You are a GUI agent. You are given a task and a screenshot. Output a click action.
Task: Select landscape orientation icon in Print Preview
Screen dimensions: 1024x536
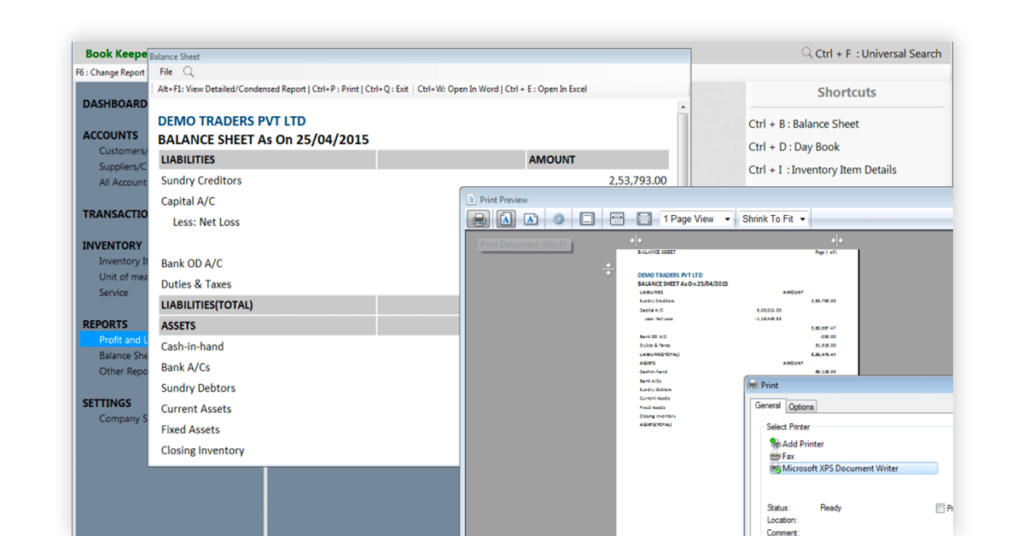(531, 219)
